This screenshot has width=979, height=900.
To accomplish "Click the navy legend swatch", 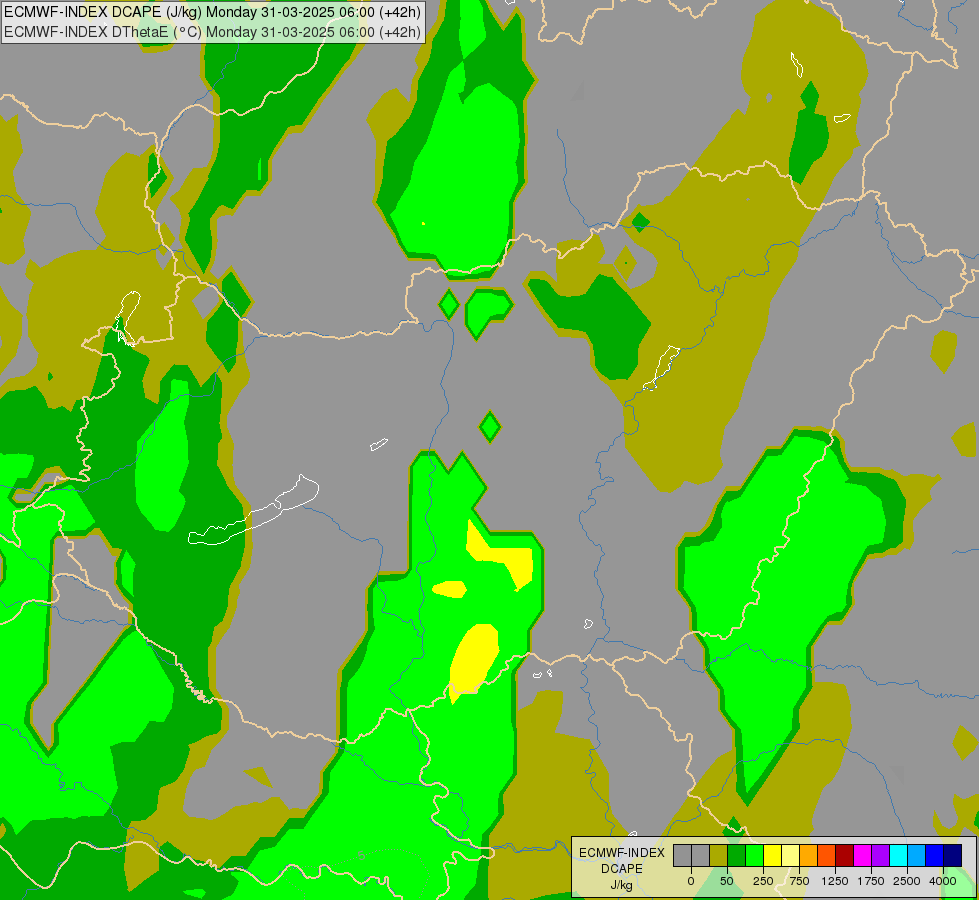I will point(953,855).
